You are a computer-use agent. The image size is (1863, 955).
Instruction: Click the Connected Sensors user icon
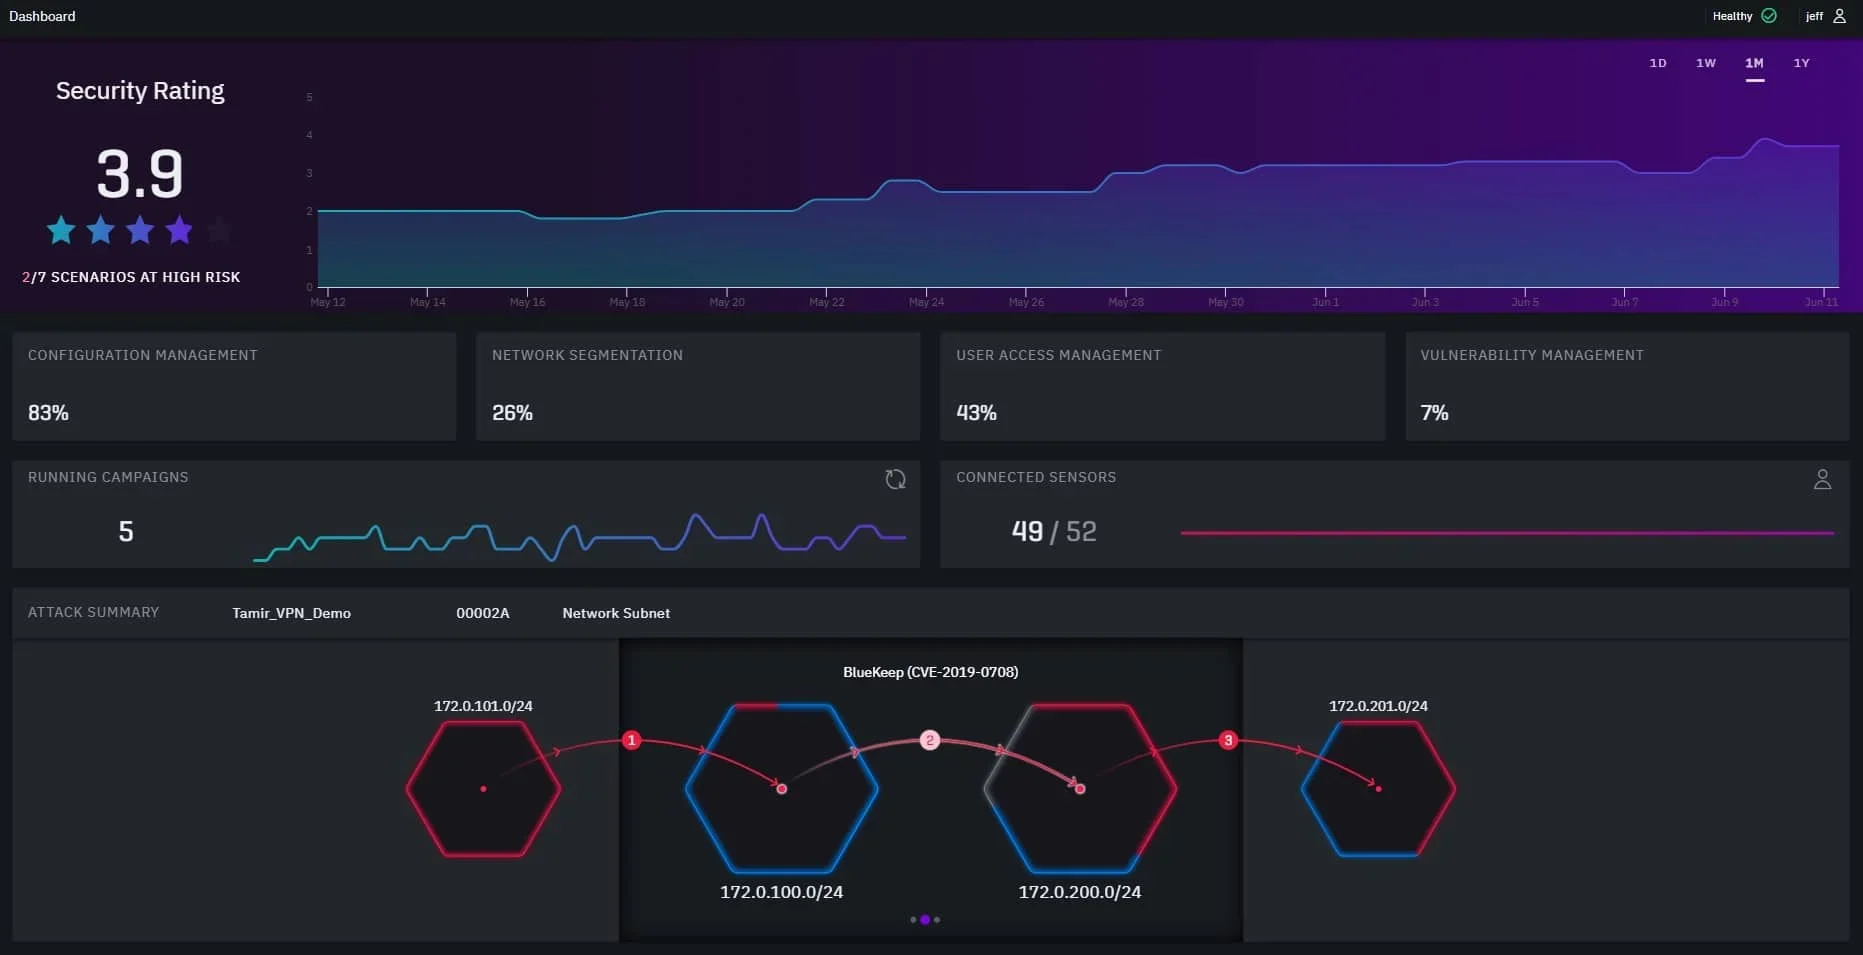[1822, 479]
